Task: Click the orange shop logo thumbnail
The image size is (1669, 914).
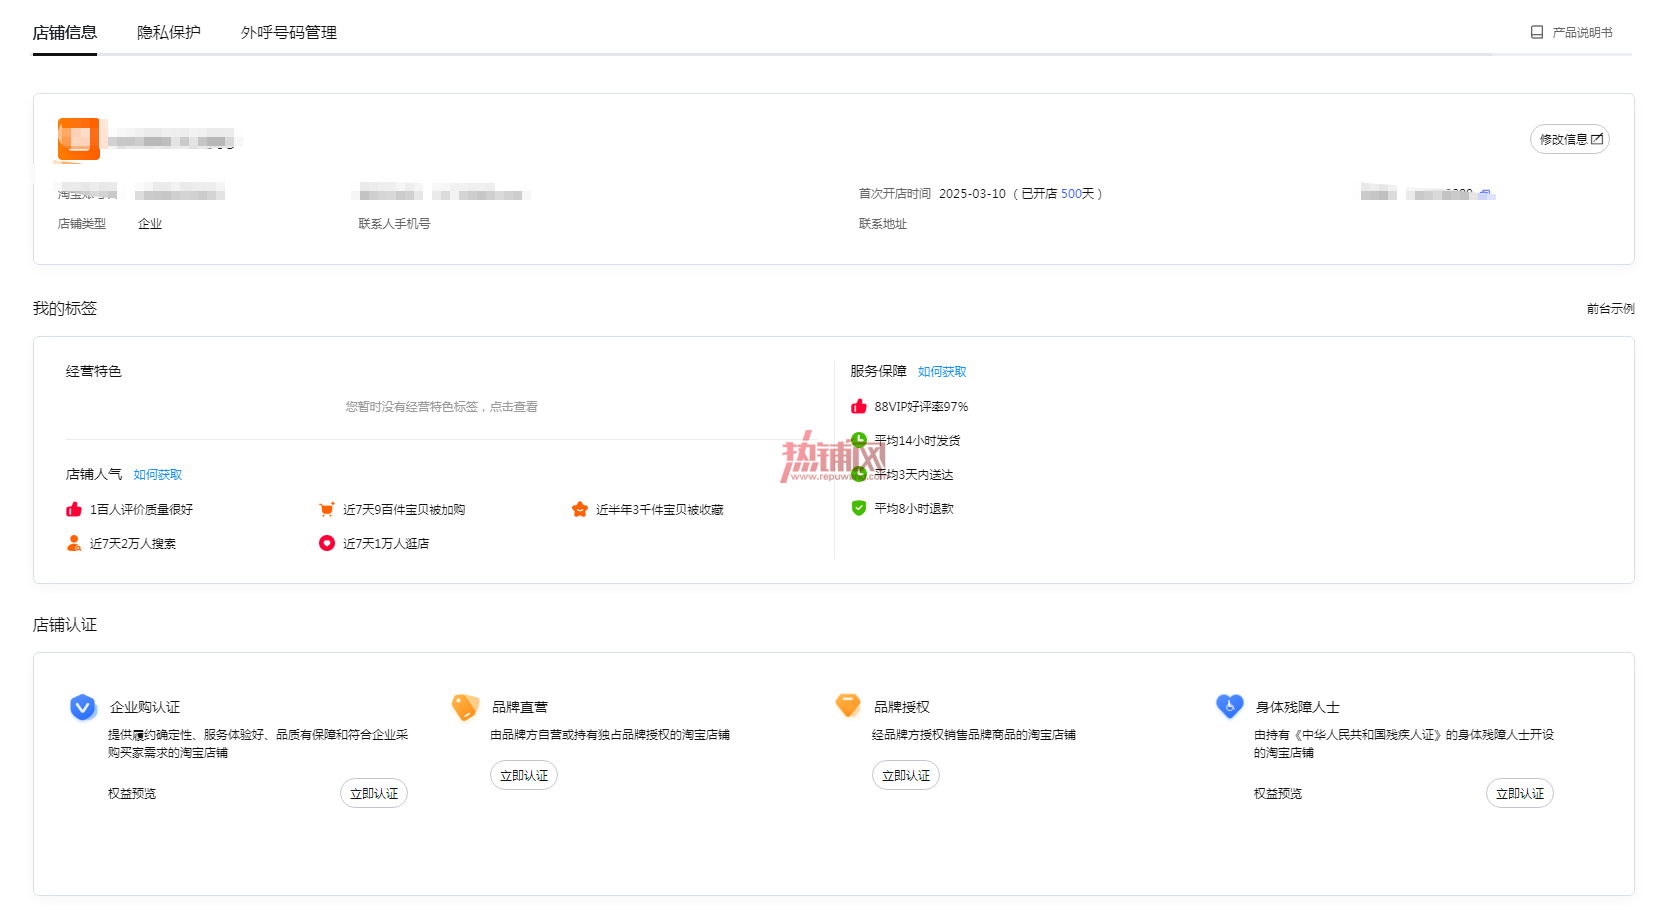Action: pos(79,139)
